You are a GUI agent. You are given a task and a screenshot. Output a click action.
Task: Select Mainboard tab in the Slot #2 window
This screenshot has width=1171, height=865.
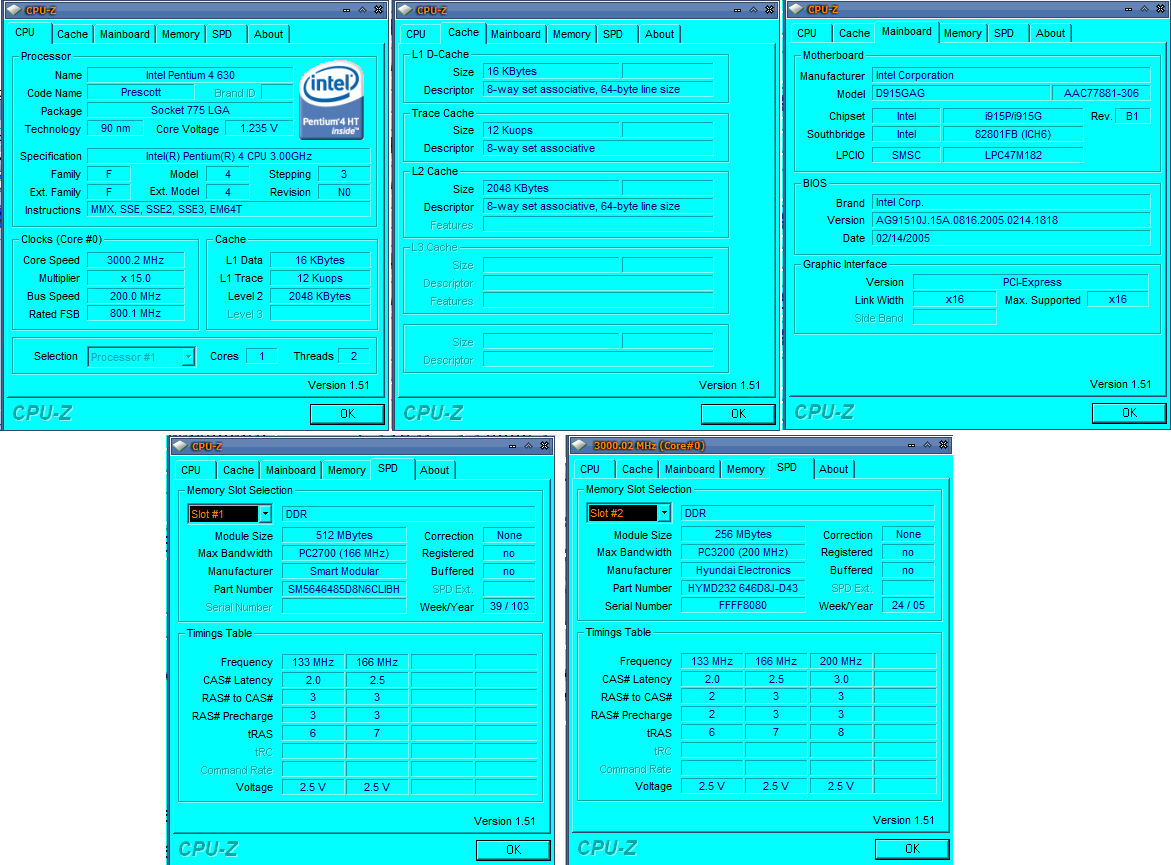(x=689, y=470)
